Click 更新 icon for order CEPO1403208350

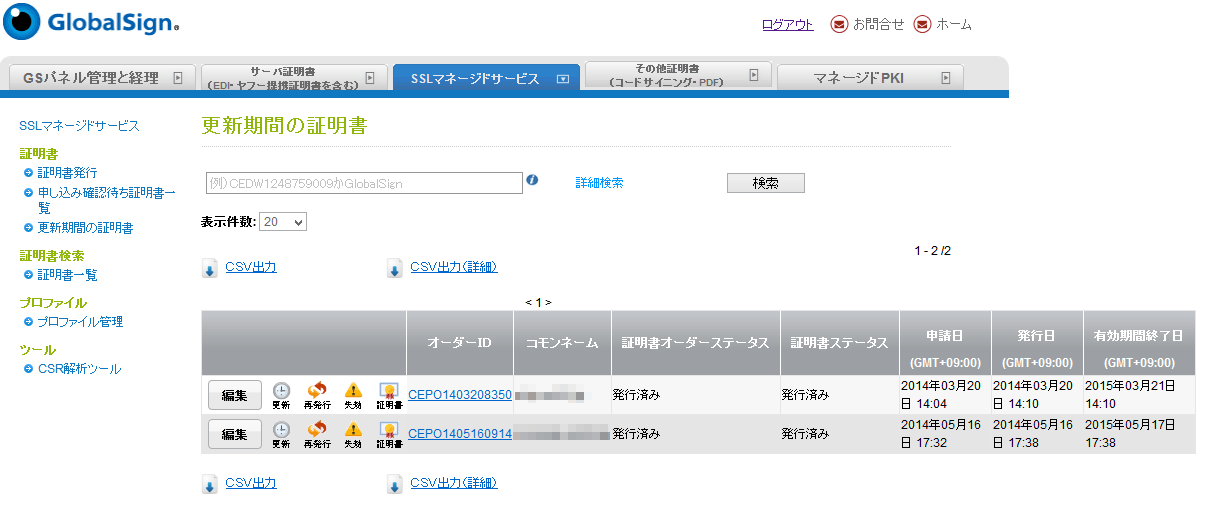pos(282,395)
